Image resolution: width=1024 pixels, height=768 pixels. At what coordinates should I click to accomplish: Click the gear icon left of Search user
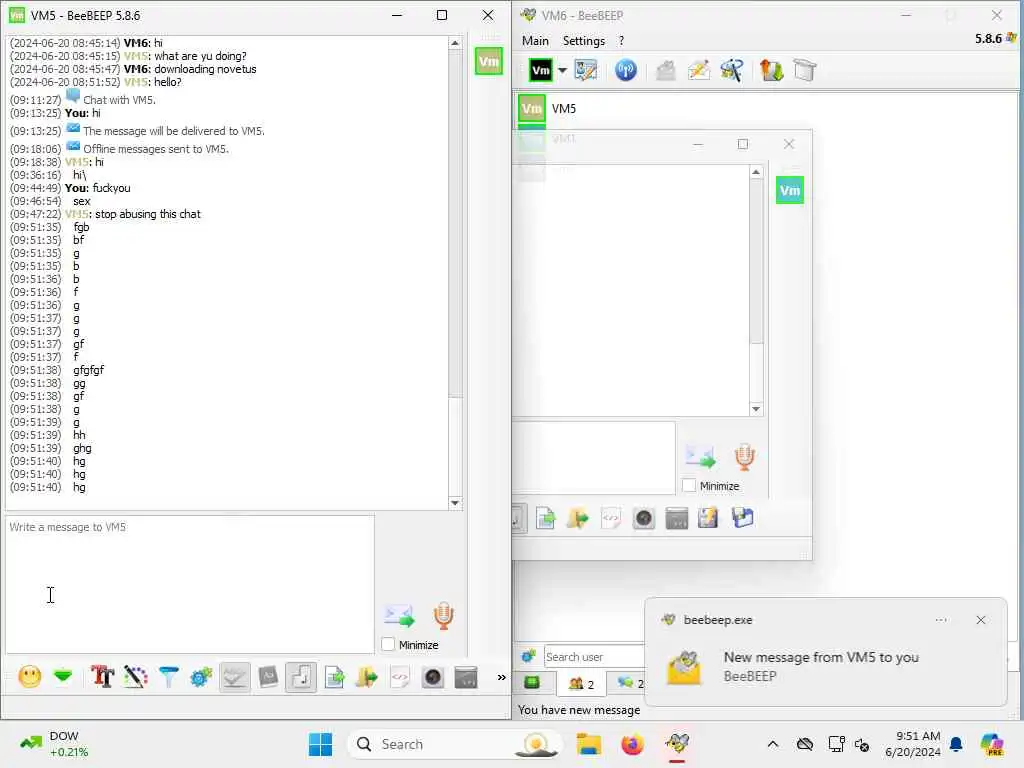click(x=528, y=656)
